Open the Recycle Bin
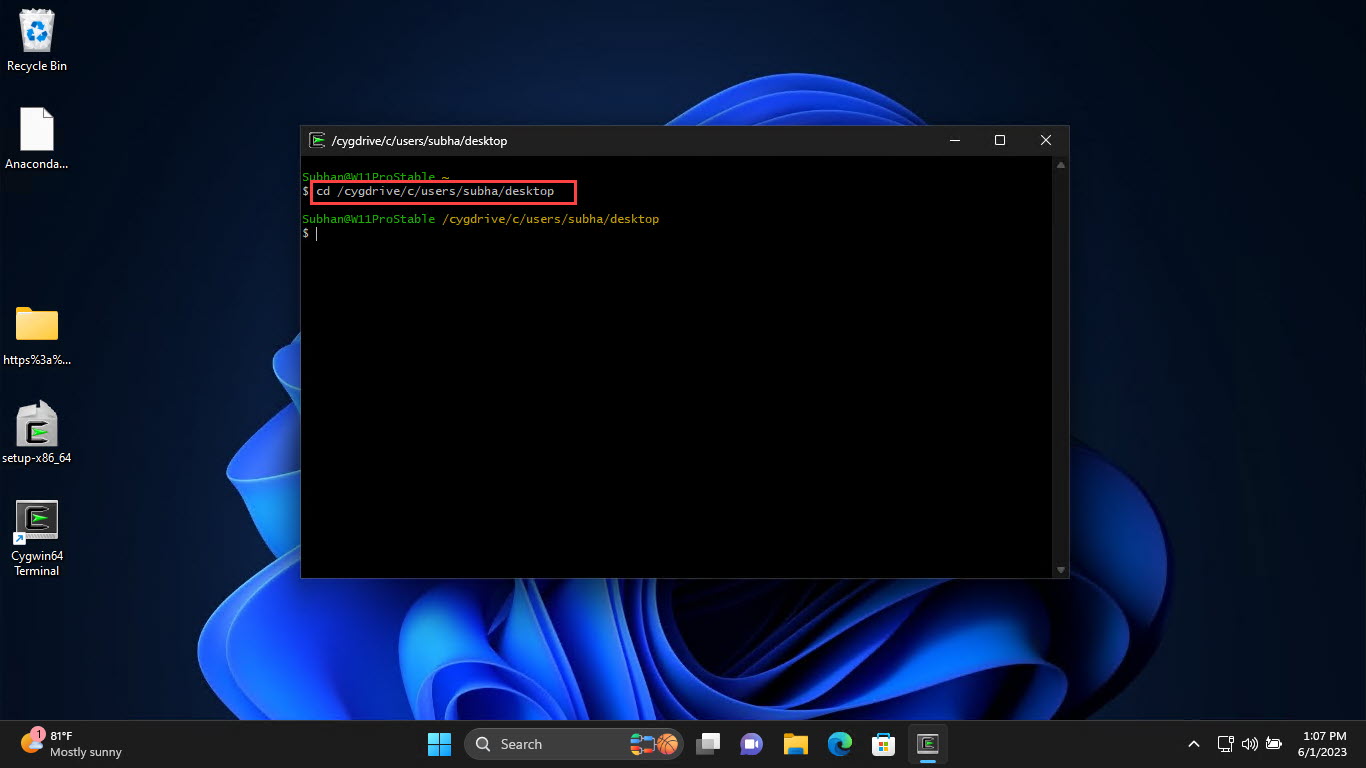The height and width of the screenshot is (768, 1366). point(36,30)
